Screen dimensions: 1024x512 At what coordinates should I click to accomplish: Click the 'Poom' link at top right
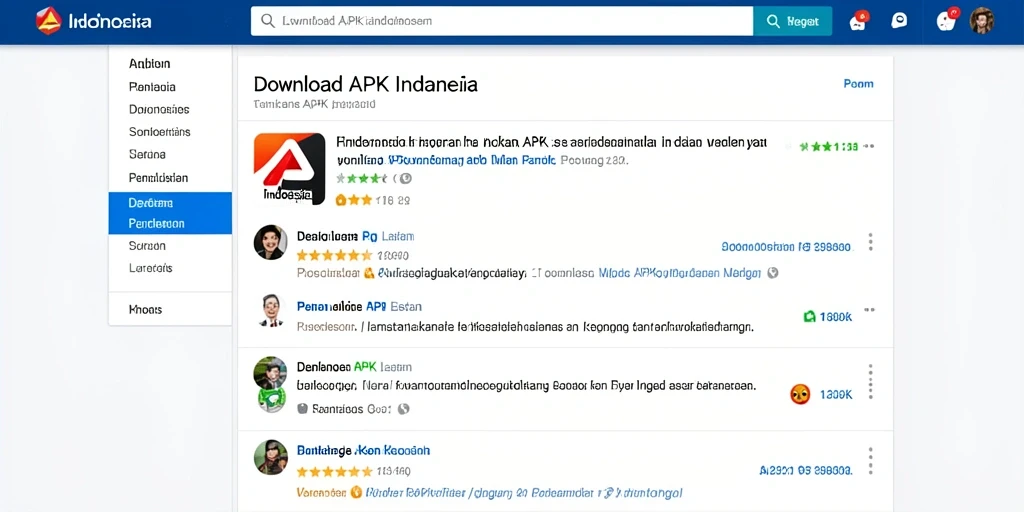pyautogui.click(x=858, y=84)
